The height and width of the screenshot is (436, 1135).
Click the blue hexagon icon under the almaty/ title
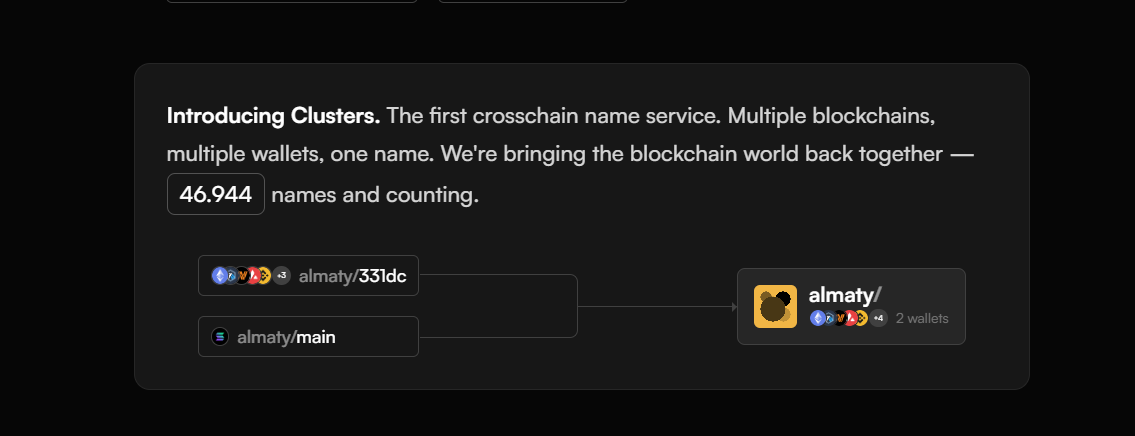(828, 318)
